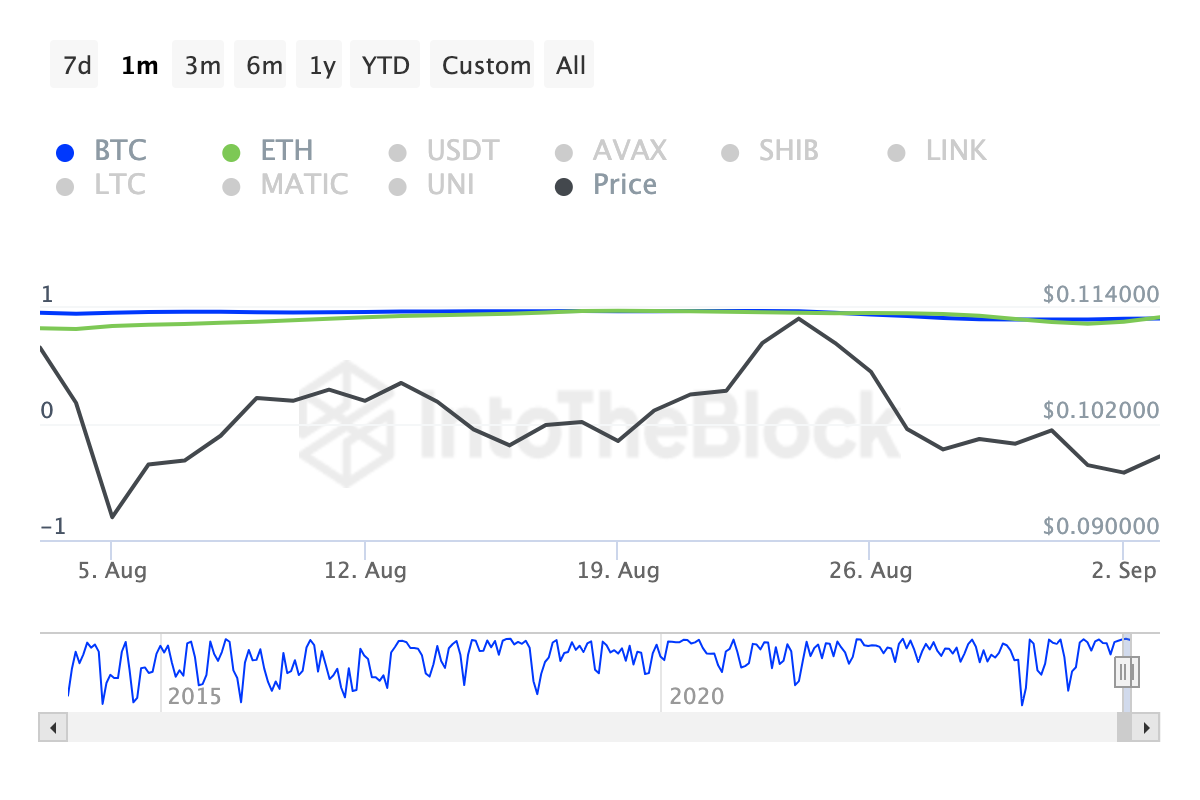Click the LINK legend dot icon
The width and height of the screenshot is (1200, 800).
[x=895, y=151]
